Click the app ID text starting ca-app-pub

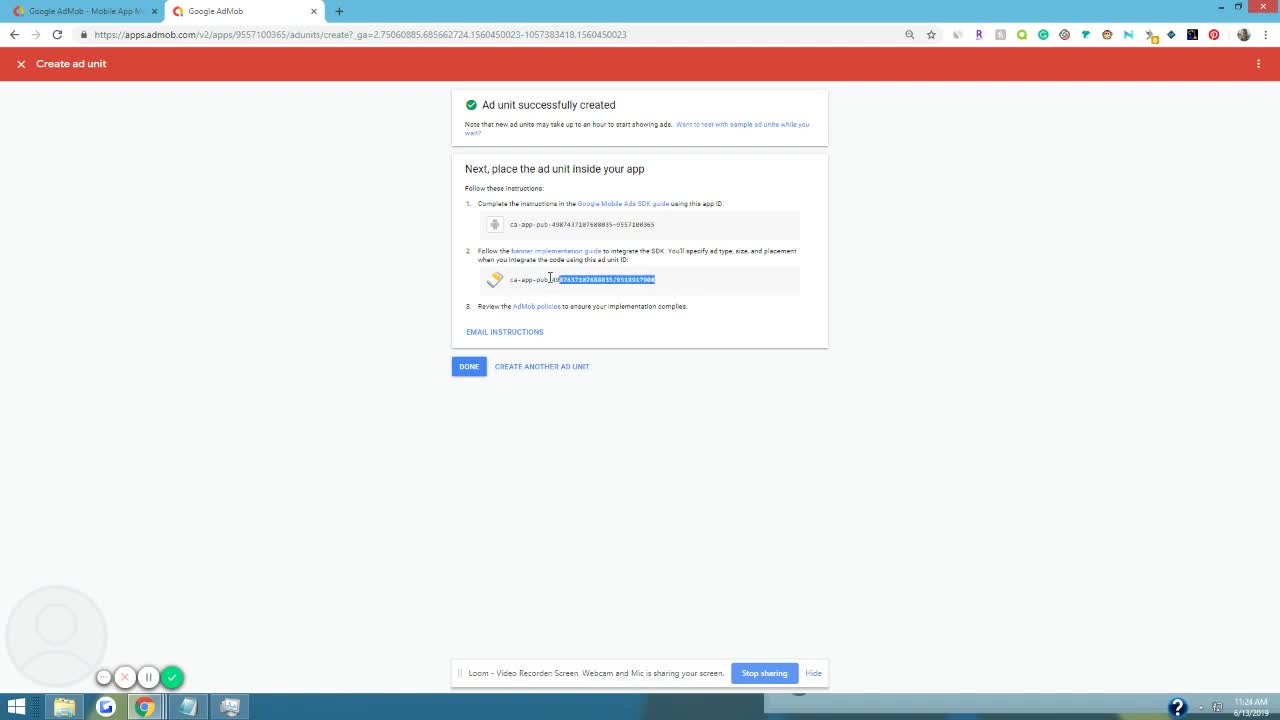(x=582, y=225)
